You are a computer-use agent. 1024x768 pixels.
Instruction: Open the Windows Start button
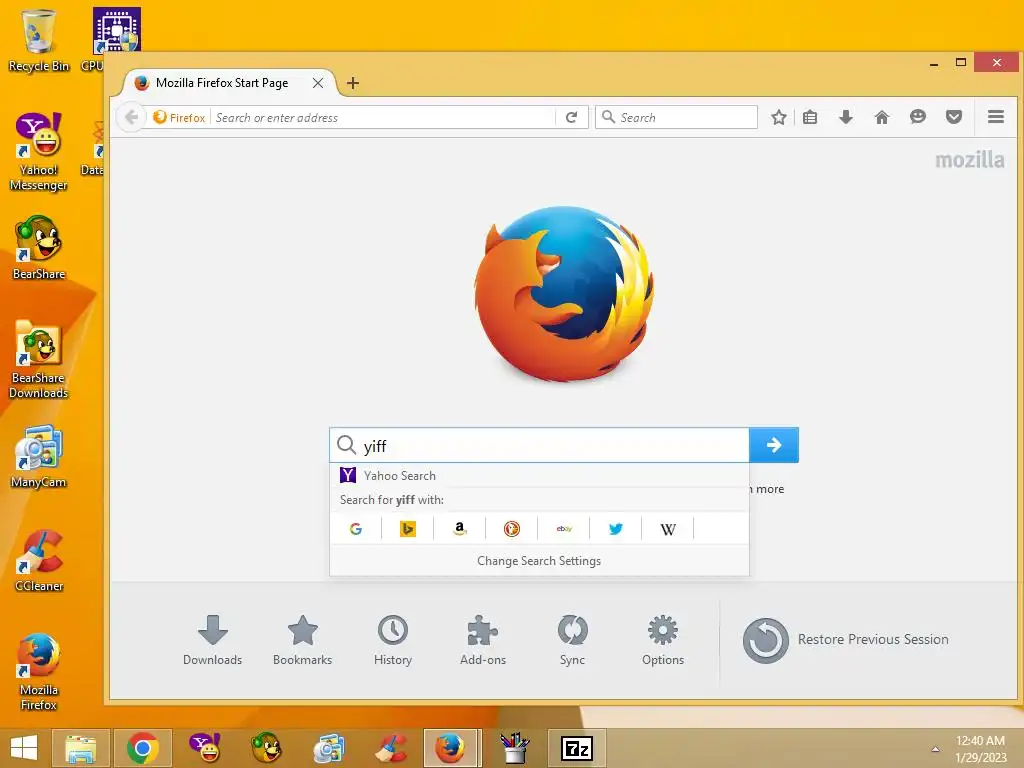24,748
